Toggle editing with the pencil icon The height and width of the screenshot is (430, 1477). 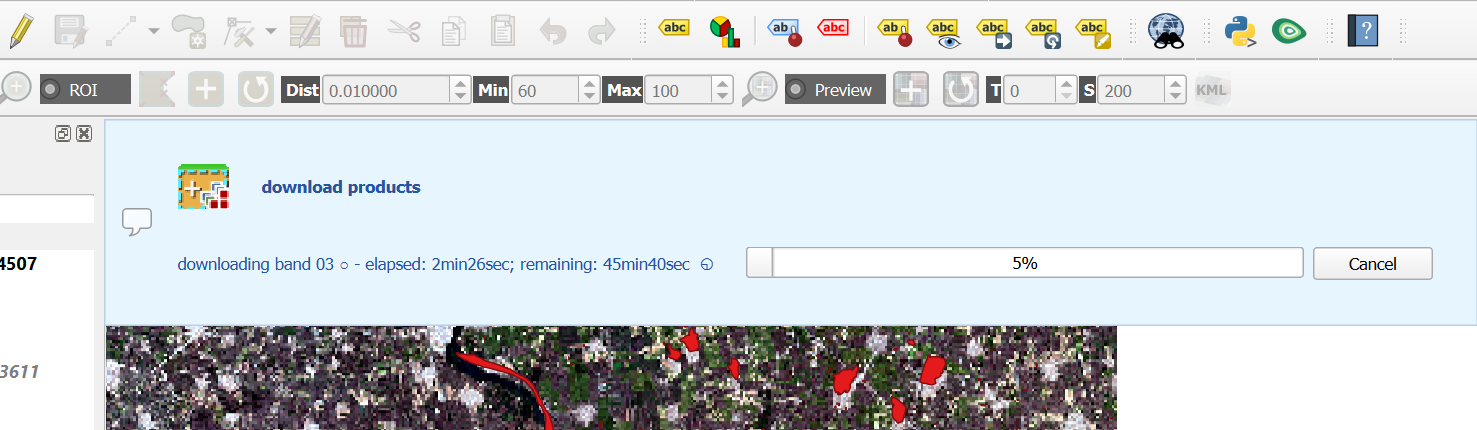[21, 31]
